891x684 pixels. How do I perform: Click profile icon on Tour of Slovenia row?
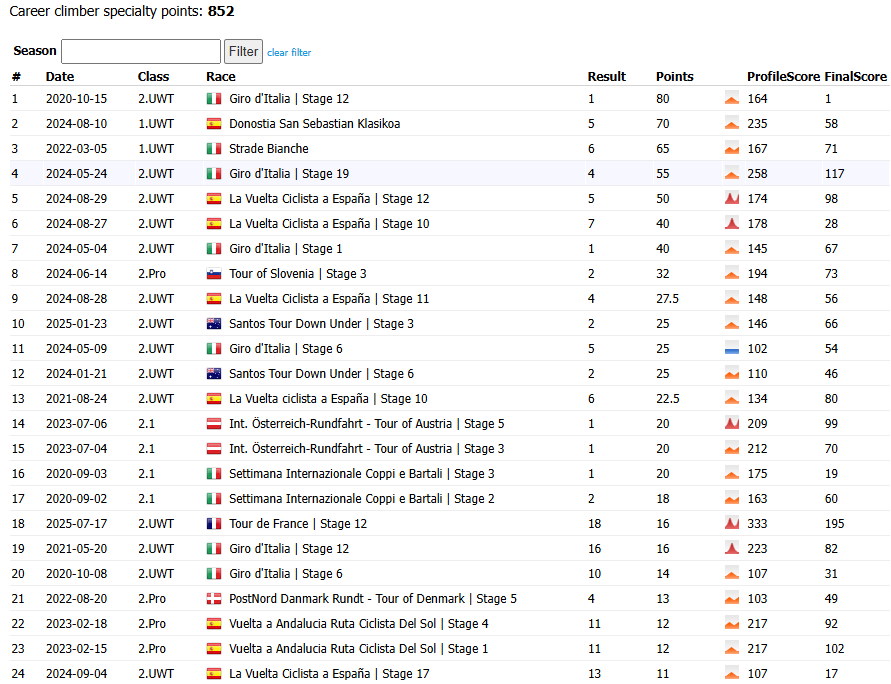[x=732, y=273]
